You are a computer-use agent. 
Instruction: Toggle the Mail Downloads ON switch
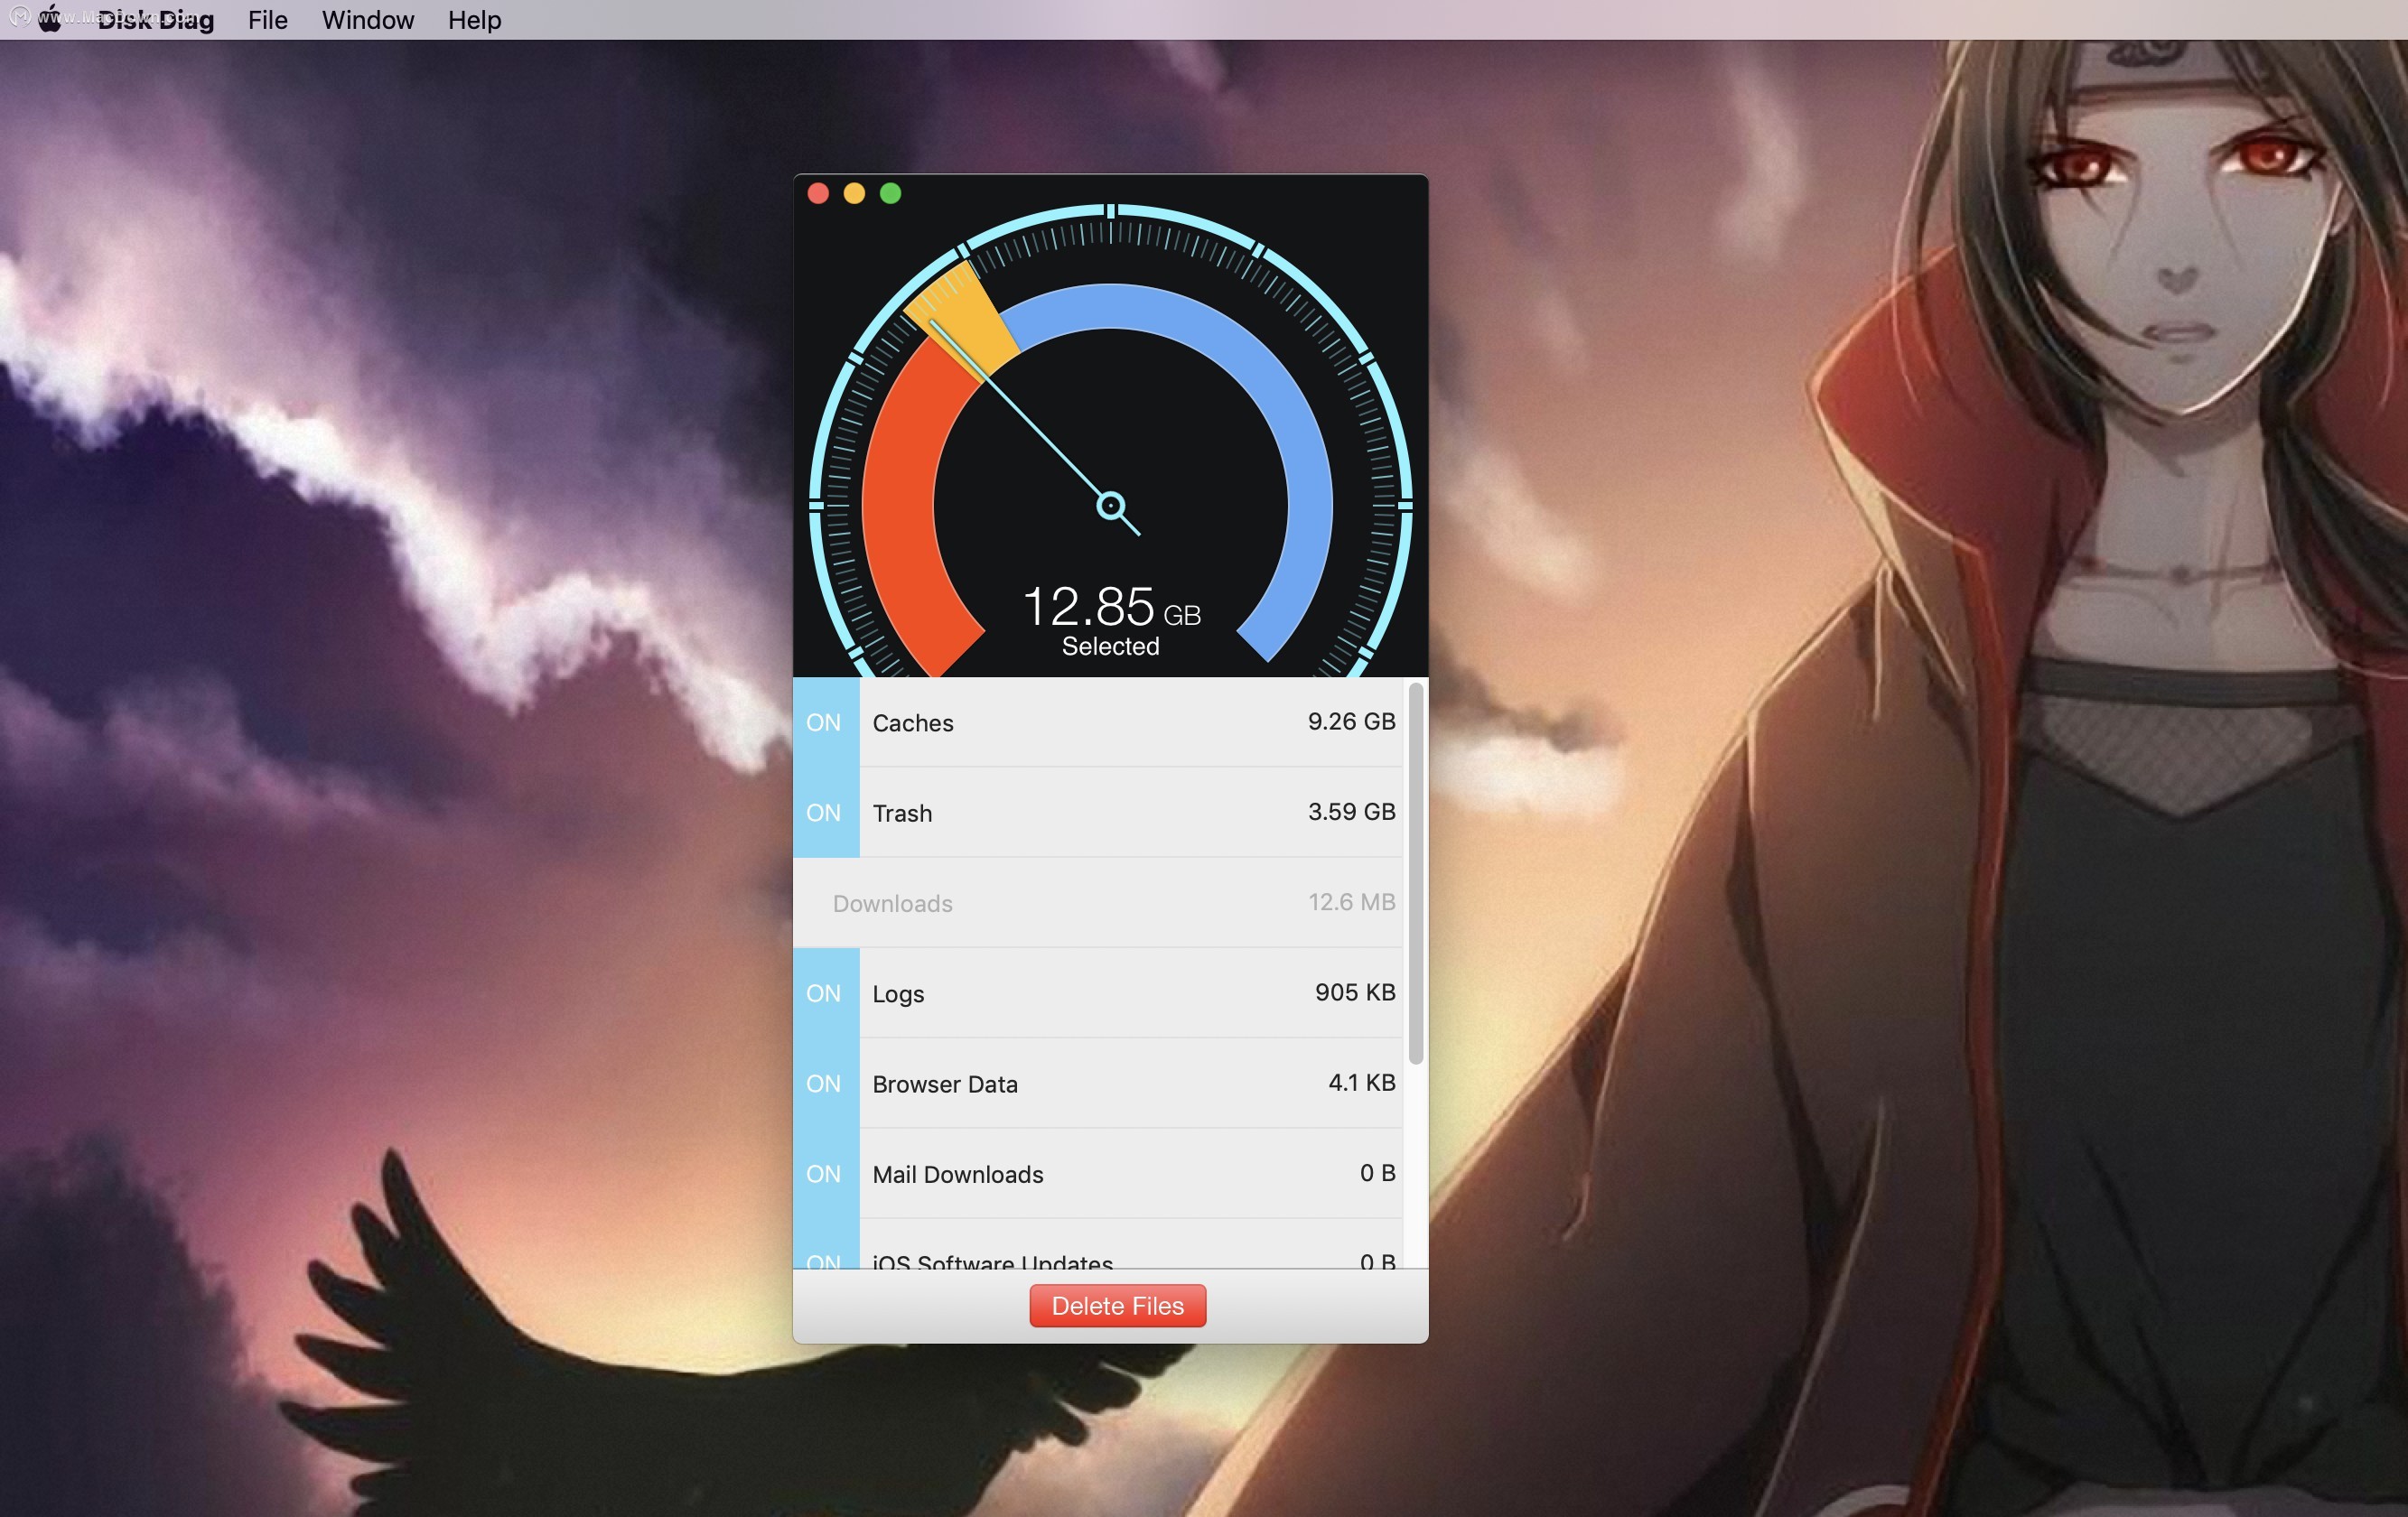tap(826, 1173)
